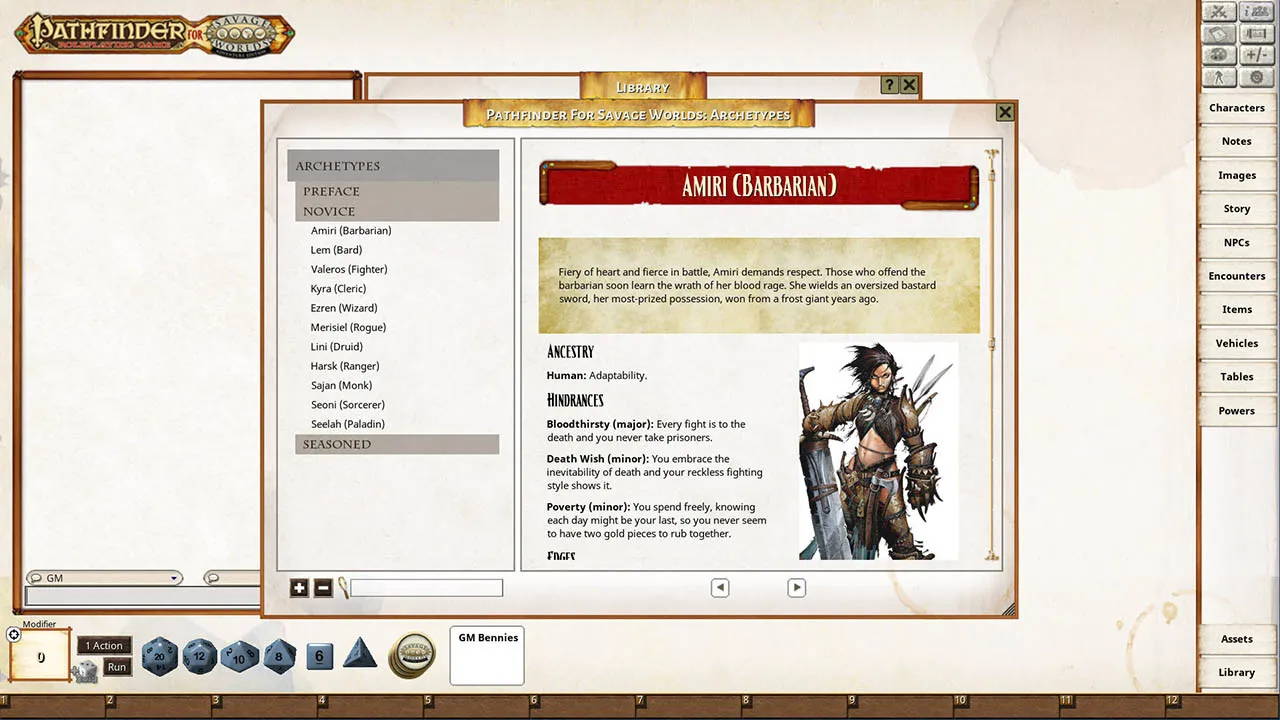The image size is (1280, 720).
Task: Click the wild die icon beside Run
Action: 85,670
